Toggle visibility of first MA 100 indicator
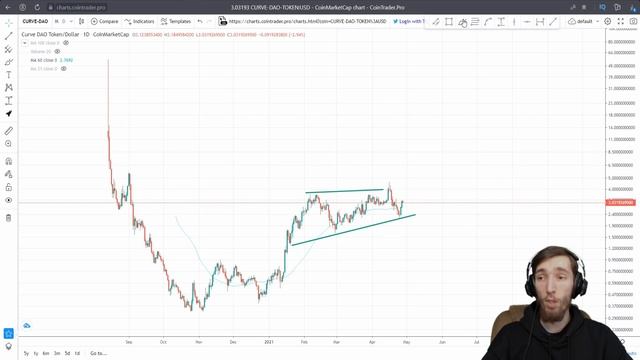 pyautogui.click(x=66, y=43)
